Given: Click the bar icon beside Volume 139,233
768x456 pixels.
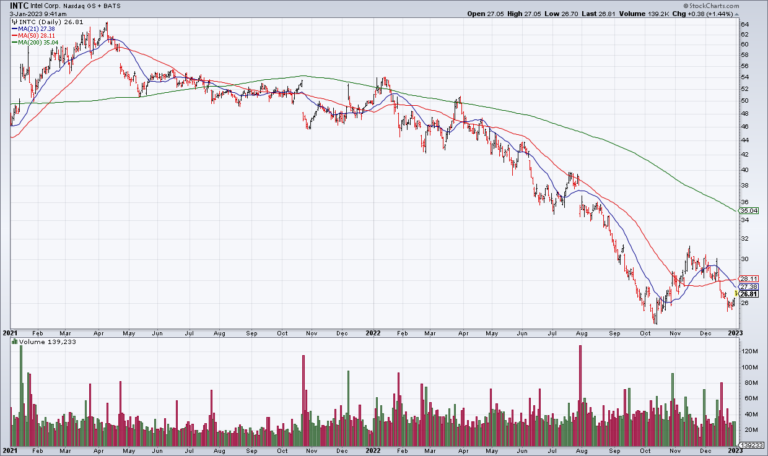Looking at the screenshot, I should coord(15,342).
